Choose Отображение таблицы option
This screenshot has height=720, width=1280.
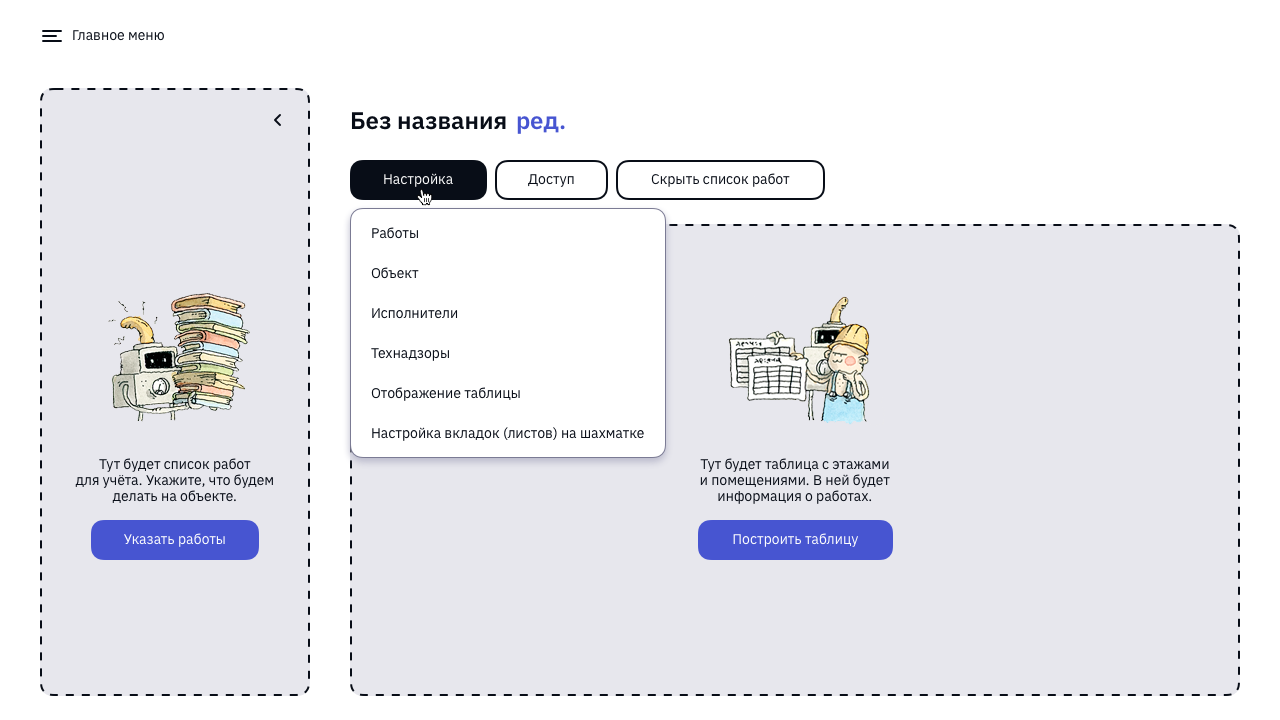click(x=508, y=393)
